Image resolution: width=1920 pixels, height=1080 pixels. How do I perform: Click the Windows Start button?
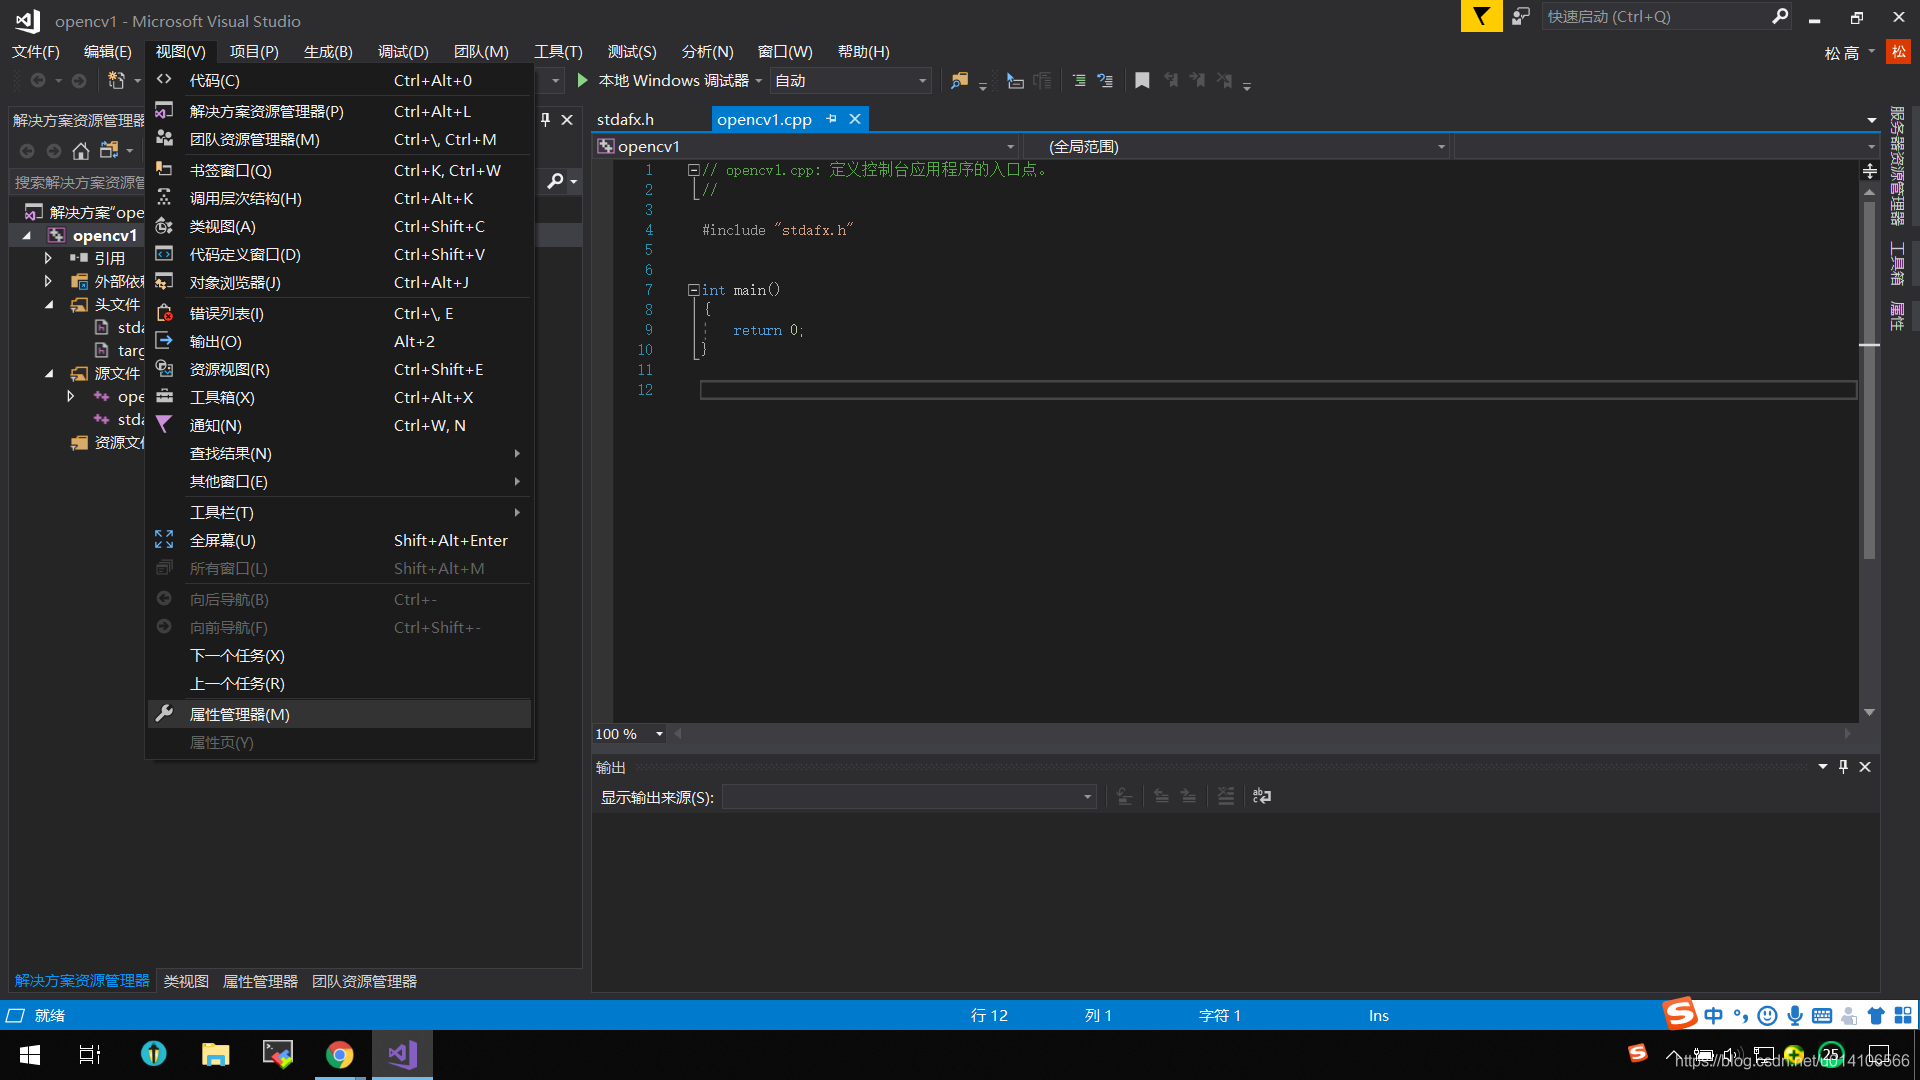[x=29, y=1055]
